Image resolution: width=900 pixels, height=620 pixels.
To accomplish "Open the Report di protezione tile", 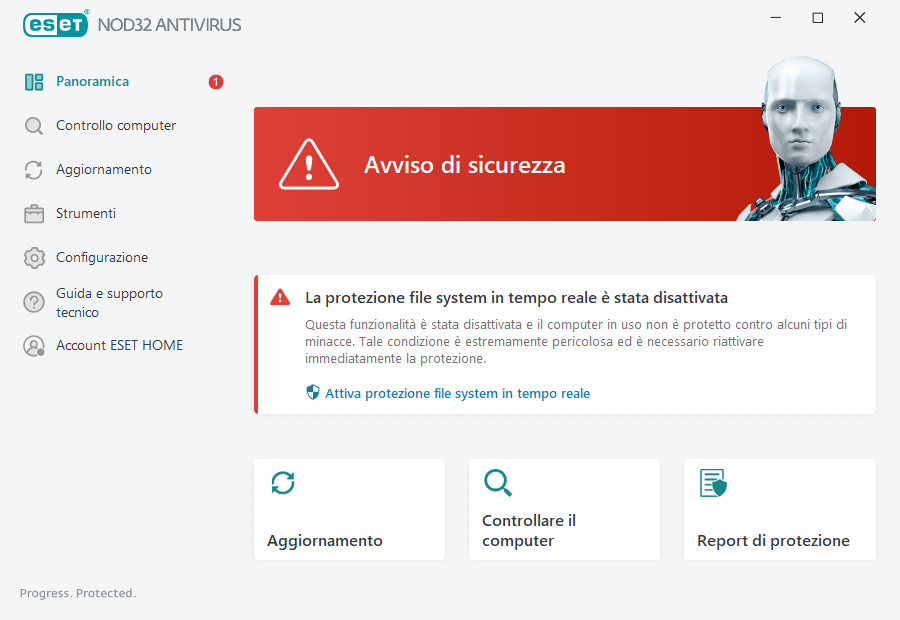I will pyautogui.click(x=779, y=509).
